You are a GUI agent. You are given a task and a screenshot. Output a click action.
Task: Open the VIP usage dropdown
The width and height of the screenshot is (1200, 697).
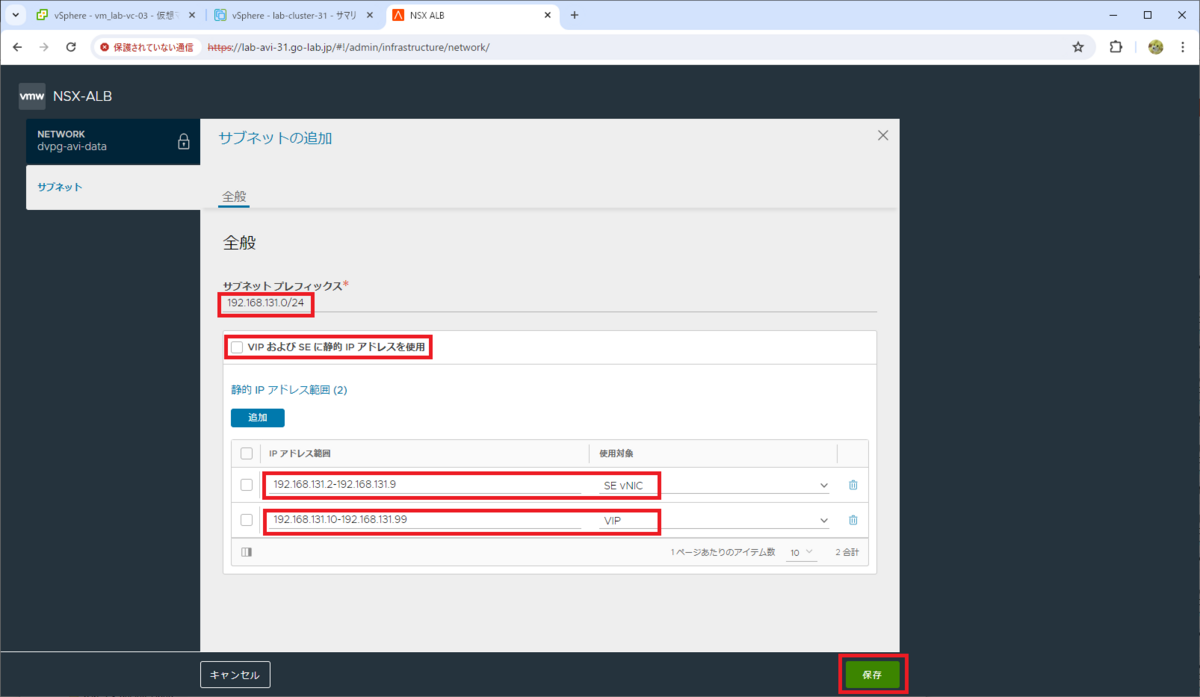pyautogui.click(x=714, y=520)
